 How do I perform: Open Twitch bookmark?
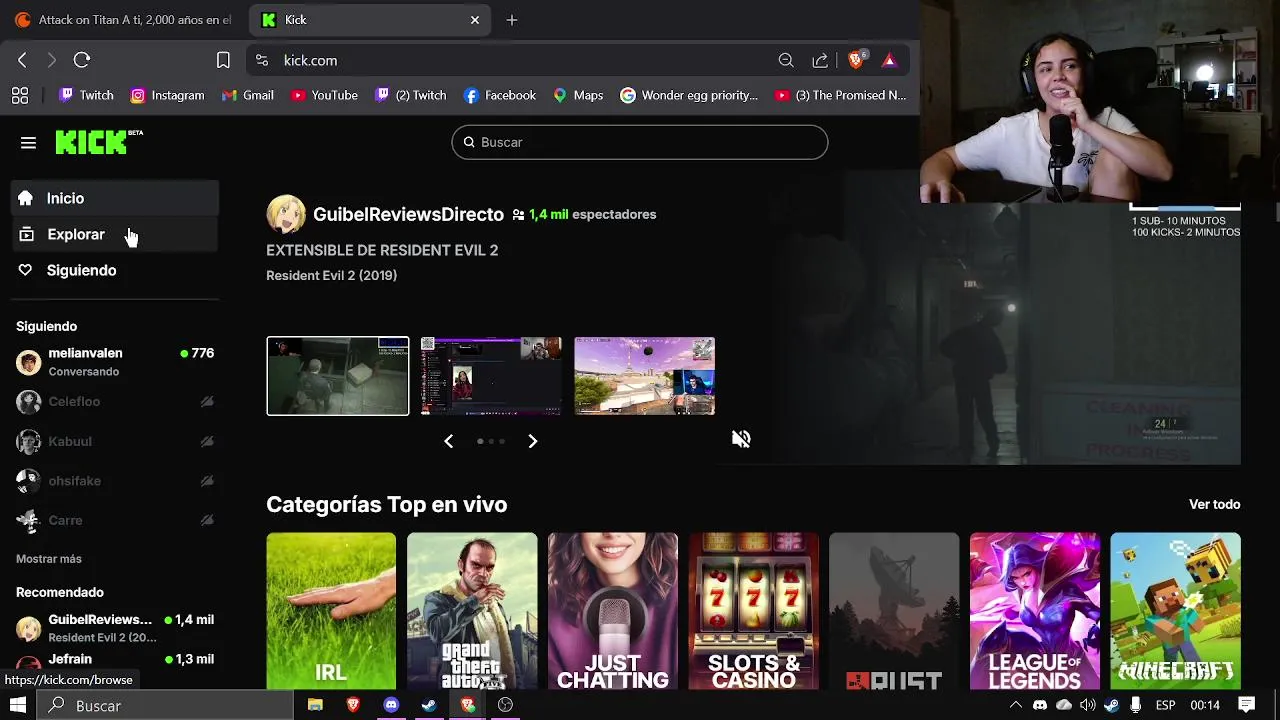[86, 95]
